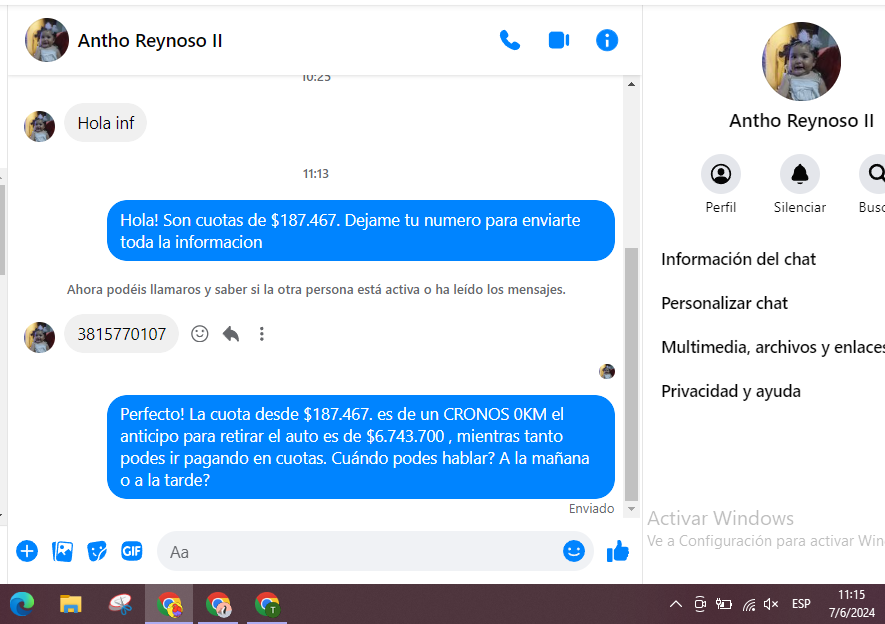Click the Aa message input field

[360, 551]
